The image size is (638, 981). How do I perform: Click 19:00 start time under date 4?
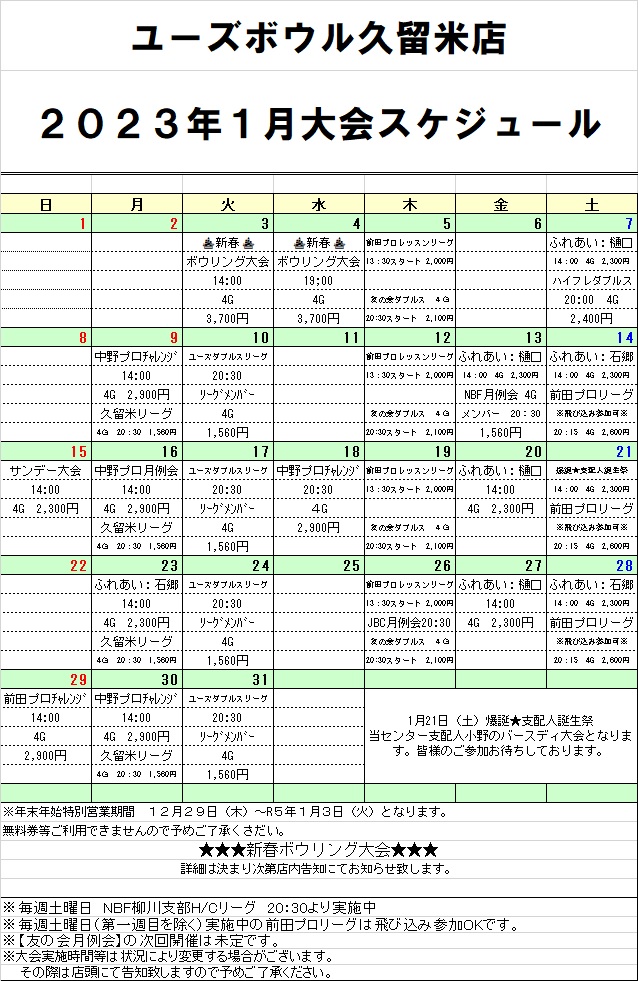318,281
